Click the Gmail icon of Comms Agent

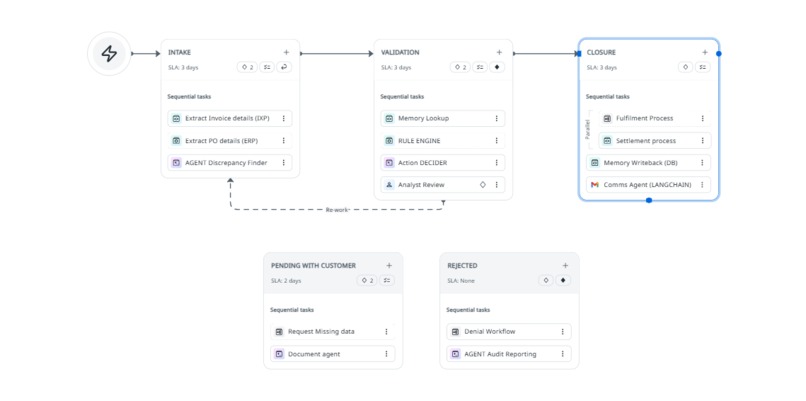[x=595, y=185]
